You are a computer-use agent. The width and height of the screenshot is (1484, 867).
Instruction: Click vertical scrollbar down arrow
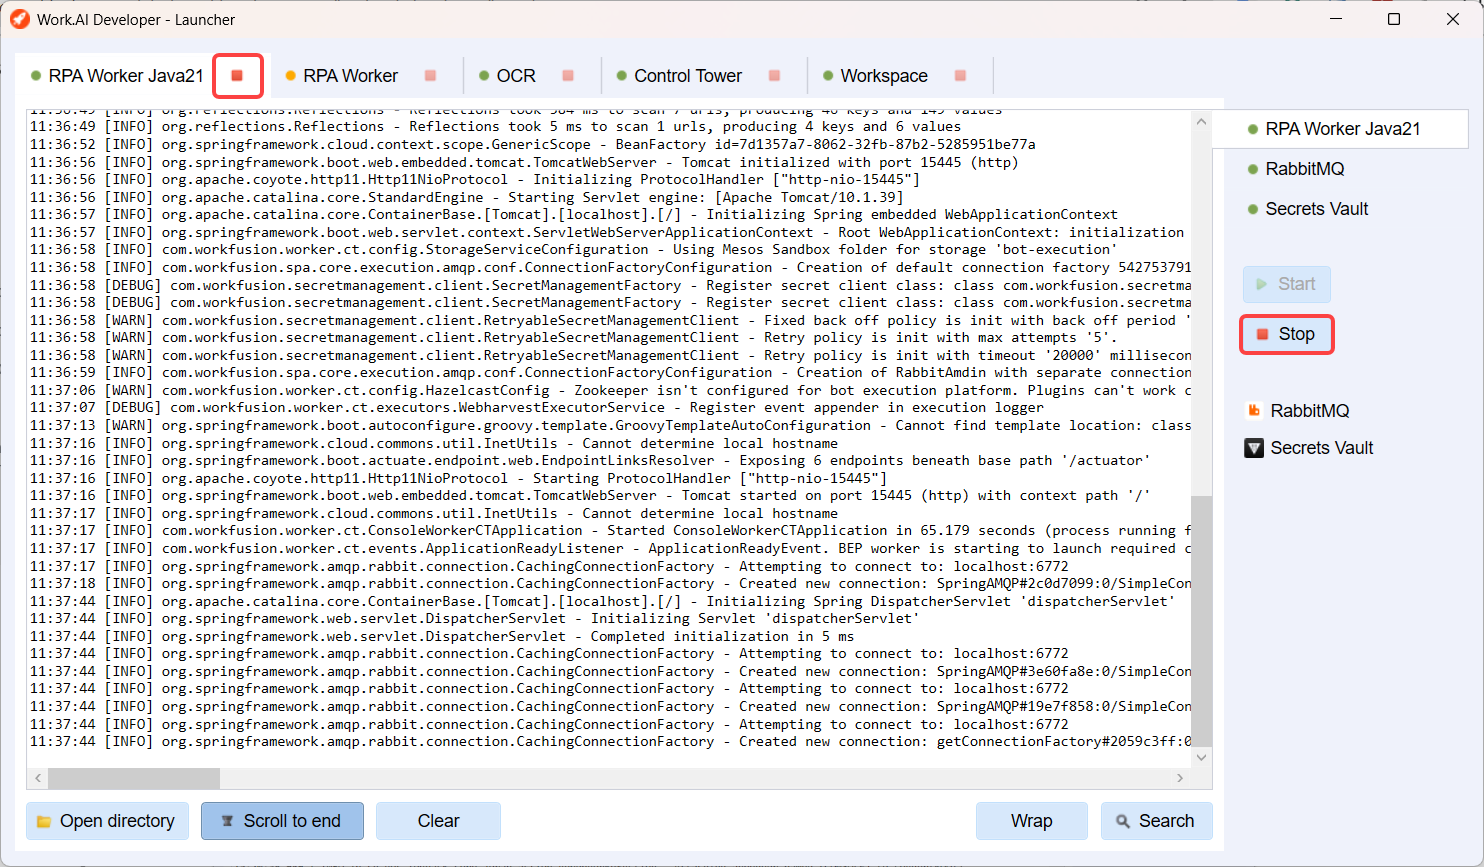coord(1202,757)
